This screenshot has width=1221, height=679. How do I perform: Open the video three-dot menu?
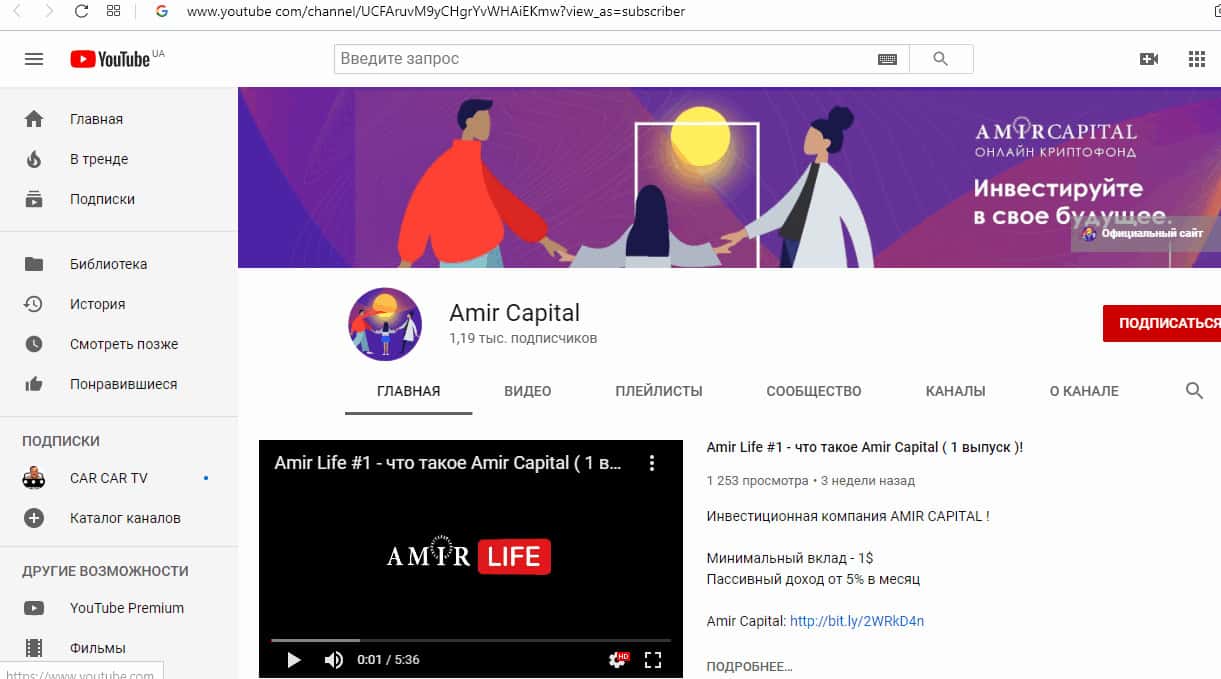tap(651, 463)
